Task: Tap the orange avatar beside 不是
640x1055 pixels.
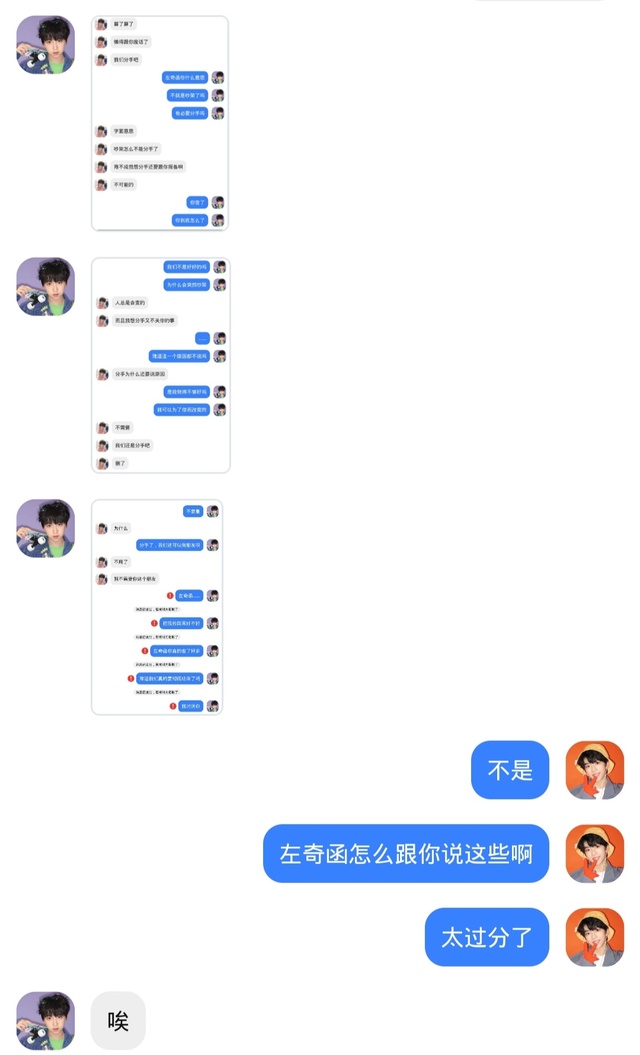Action: [x=595, y=770]
